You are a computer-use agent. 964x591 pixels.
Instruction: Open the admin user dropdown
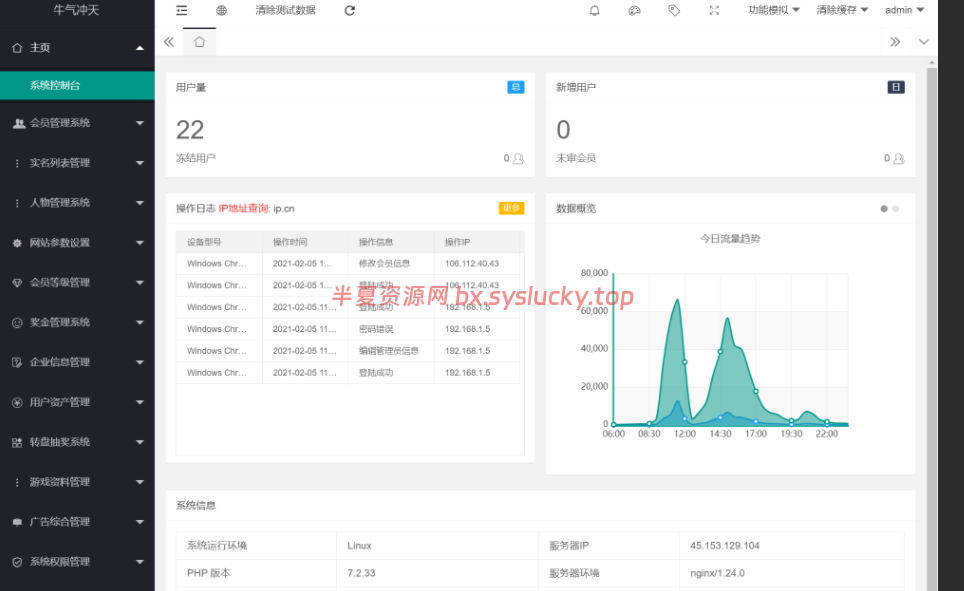point(904,10)
